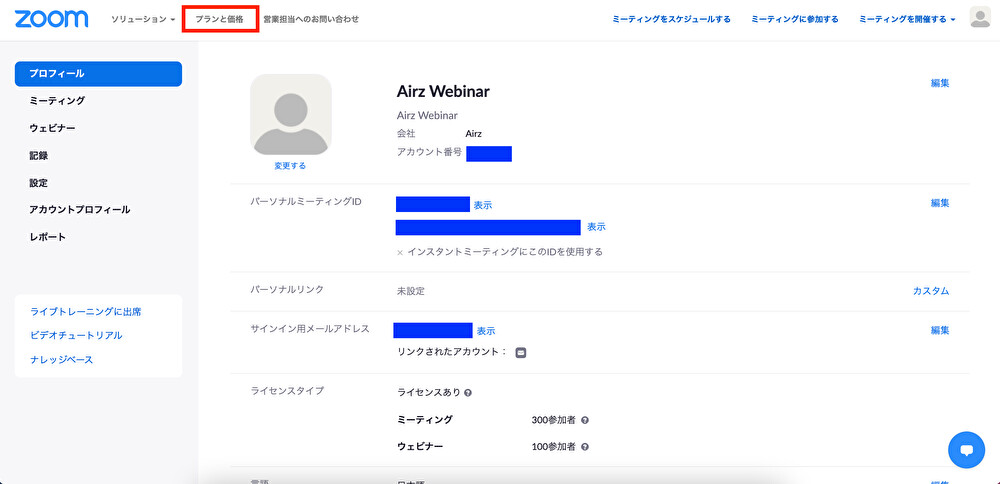Expand the ミーティングを開催する dropdown
The height and width of the screenshot is (484, 1000).
click(907, 19)
